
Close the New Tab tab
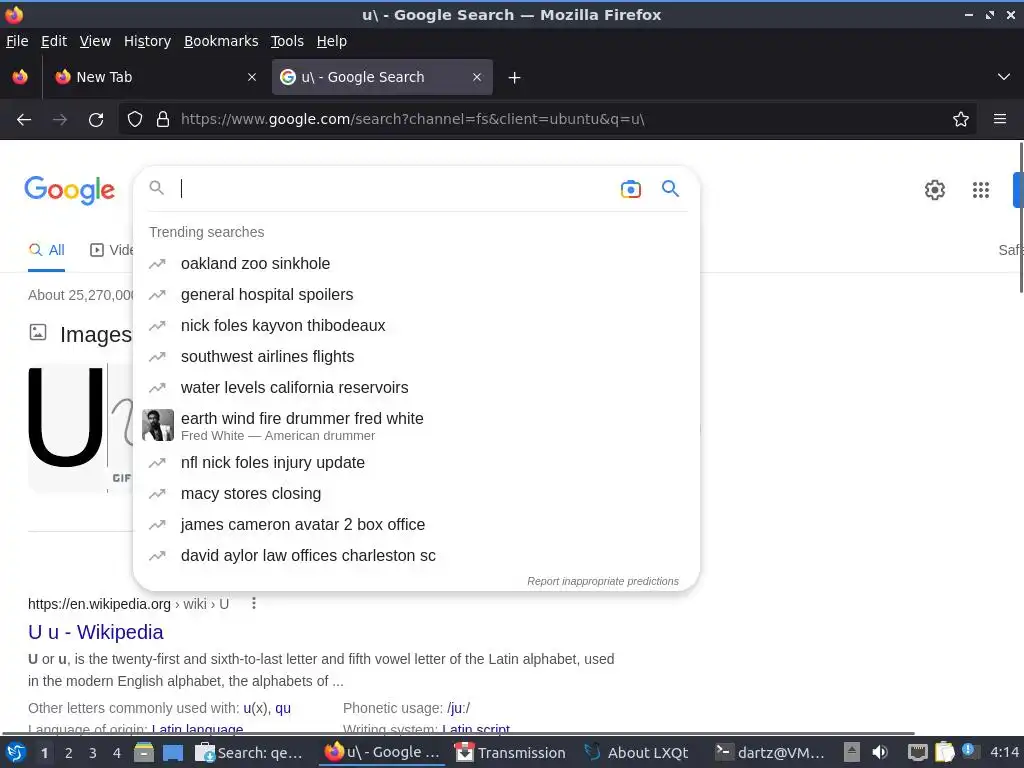tap(251, 77)
